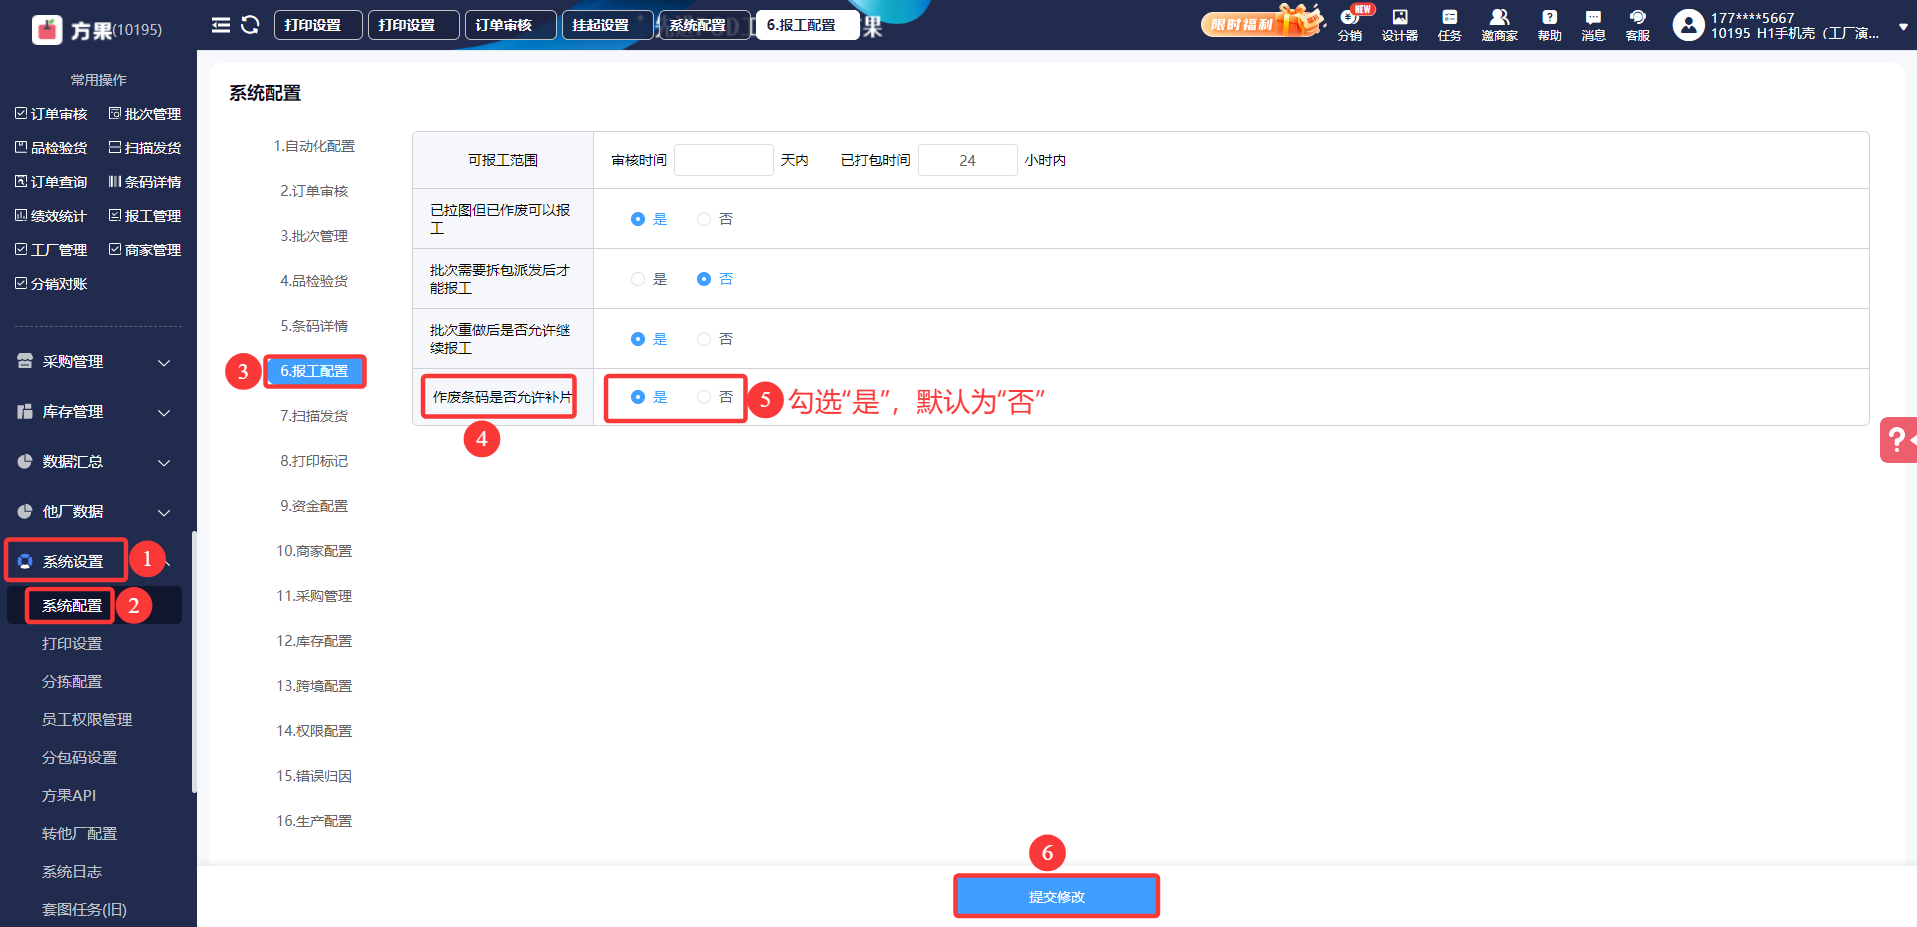The image size is (1917, 927).
Task: Open the 客服 customer service icon
Action: click(x=1638, y=25)
